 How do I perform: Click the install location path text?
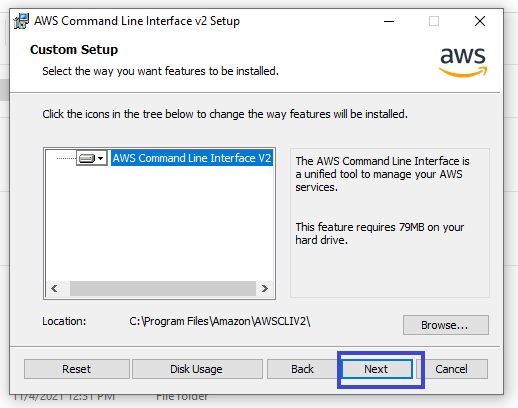[220, 321]
